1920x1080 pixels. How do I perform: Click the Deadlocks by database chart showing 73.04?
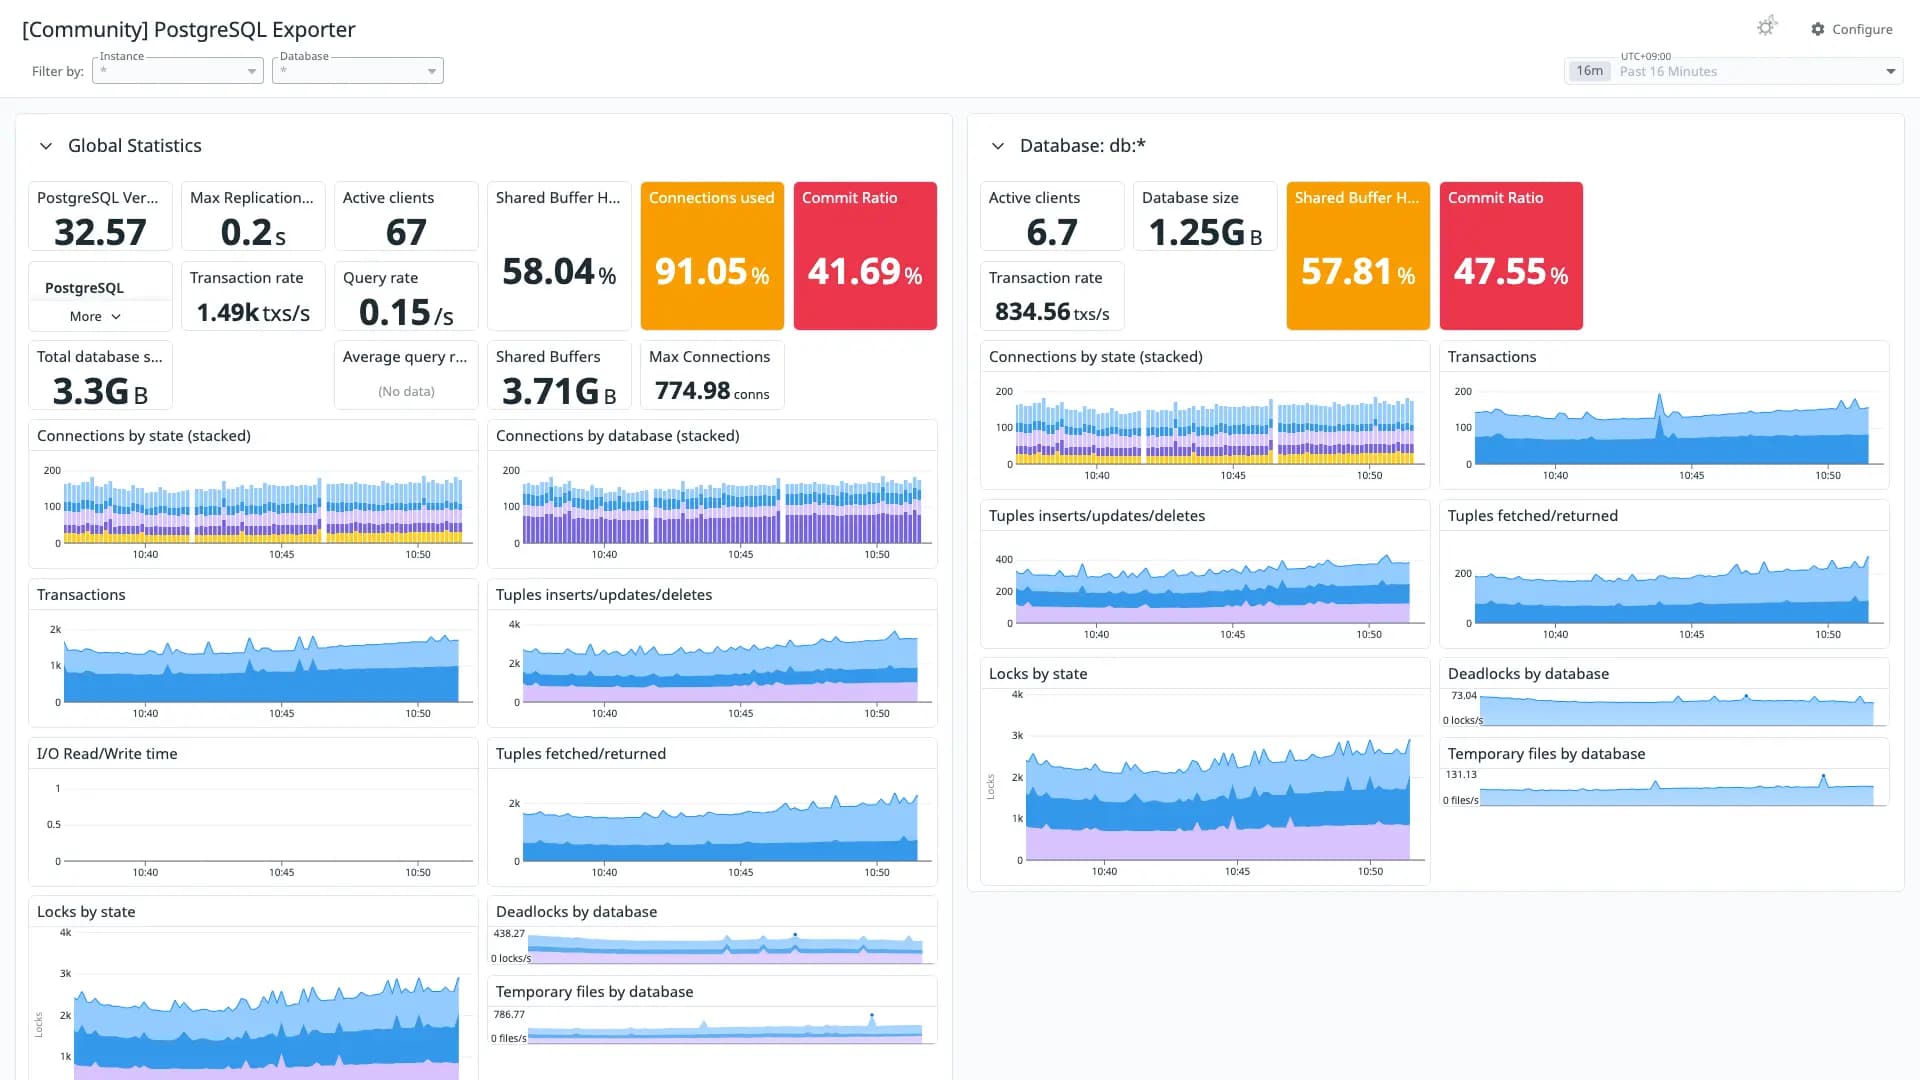1664,692
